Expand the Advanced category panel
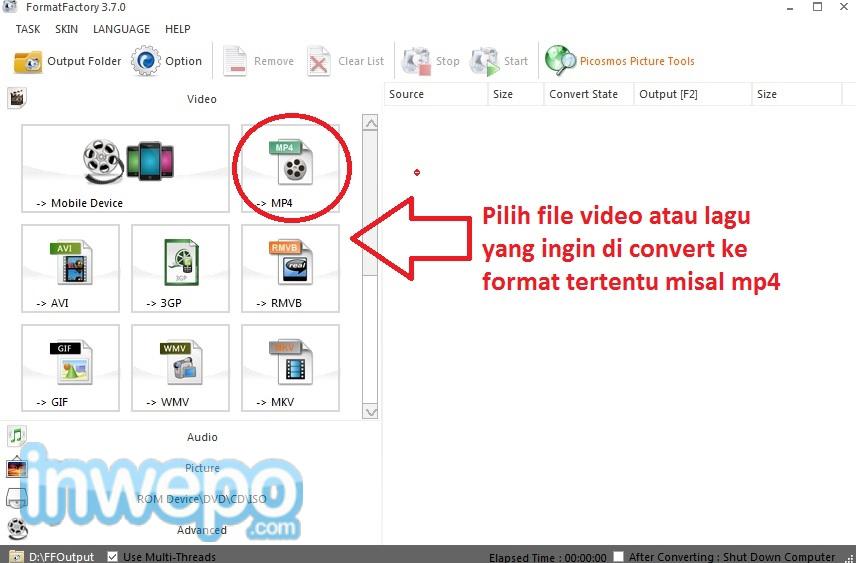856x563 pixels. (201, 530)
